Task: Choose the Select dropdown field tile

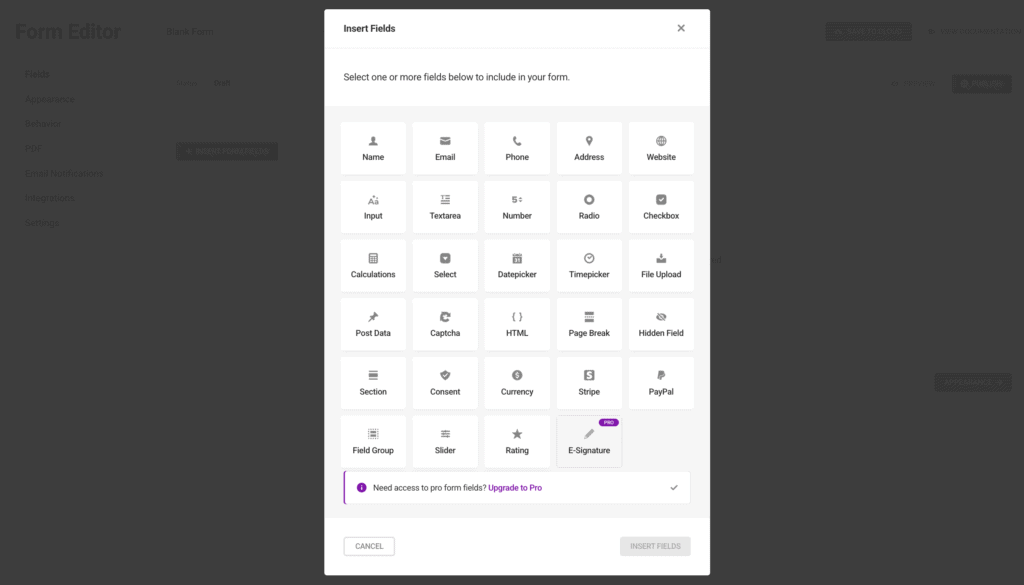Action: pos(445,266)
